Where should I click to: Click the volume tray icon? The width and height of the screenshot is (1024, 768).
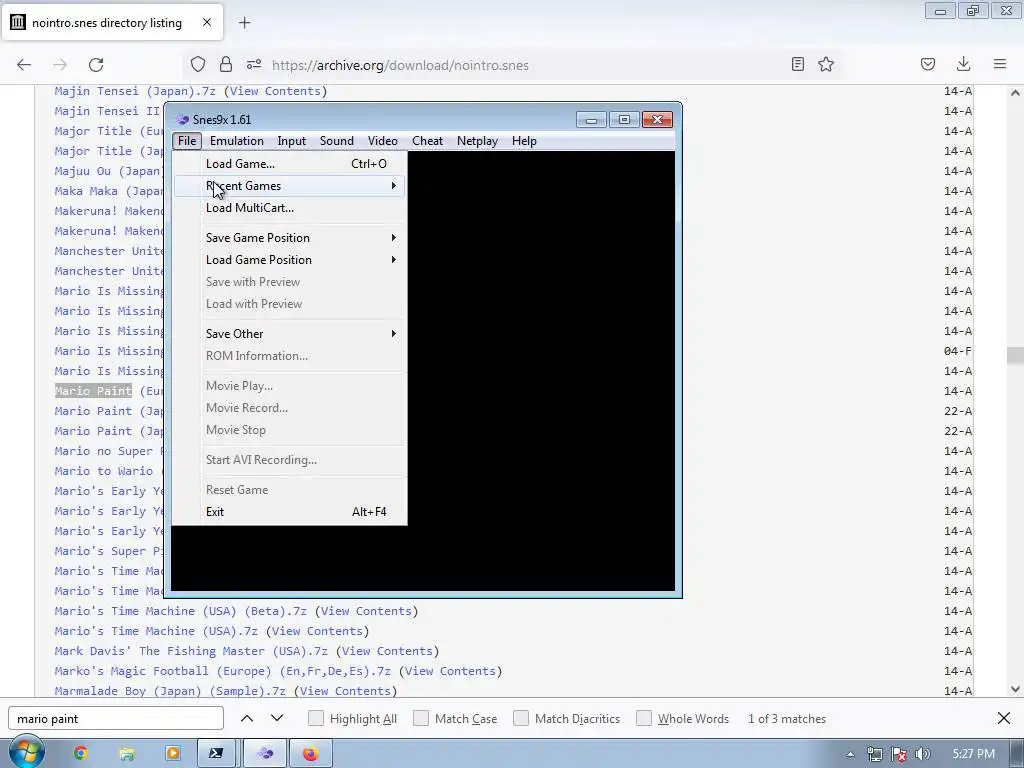tap(923, 754)
